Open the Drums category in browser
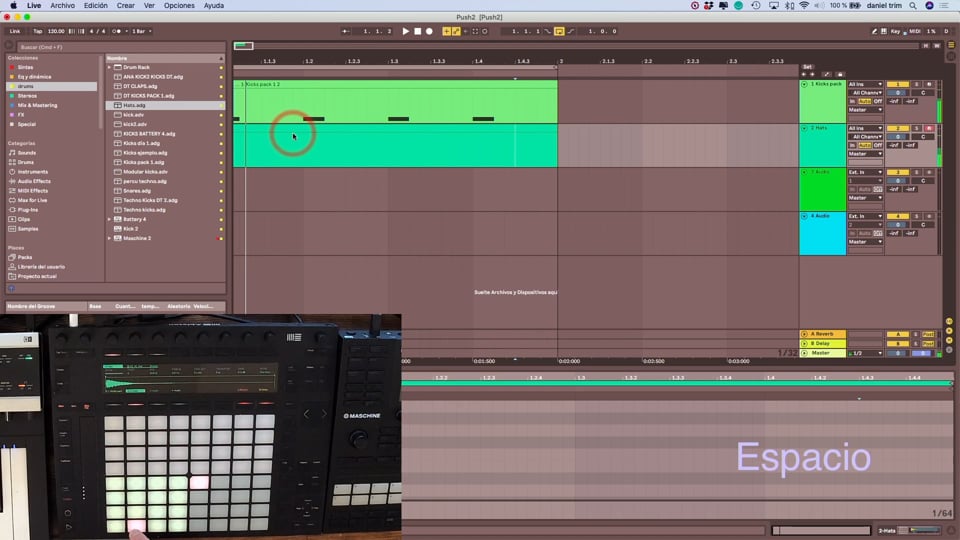 point(26,162)
